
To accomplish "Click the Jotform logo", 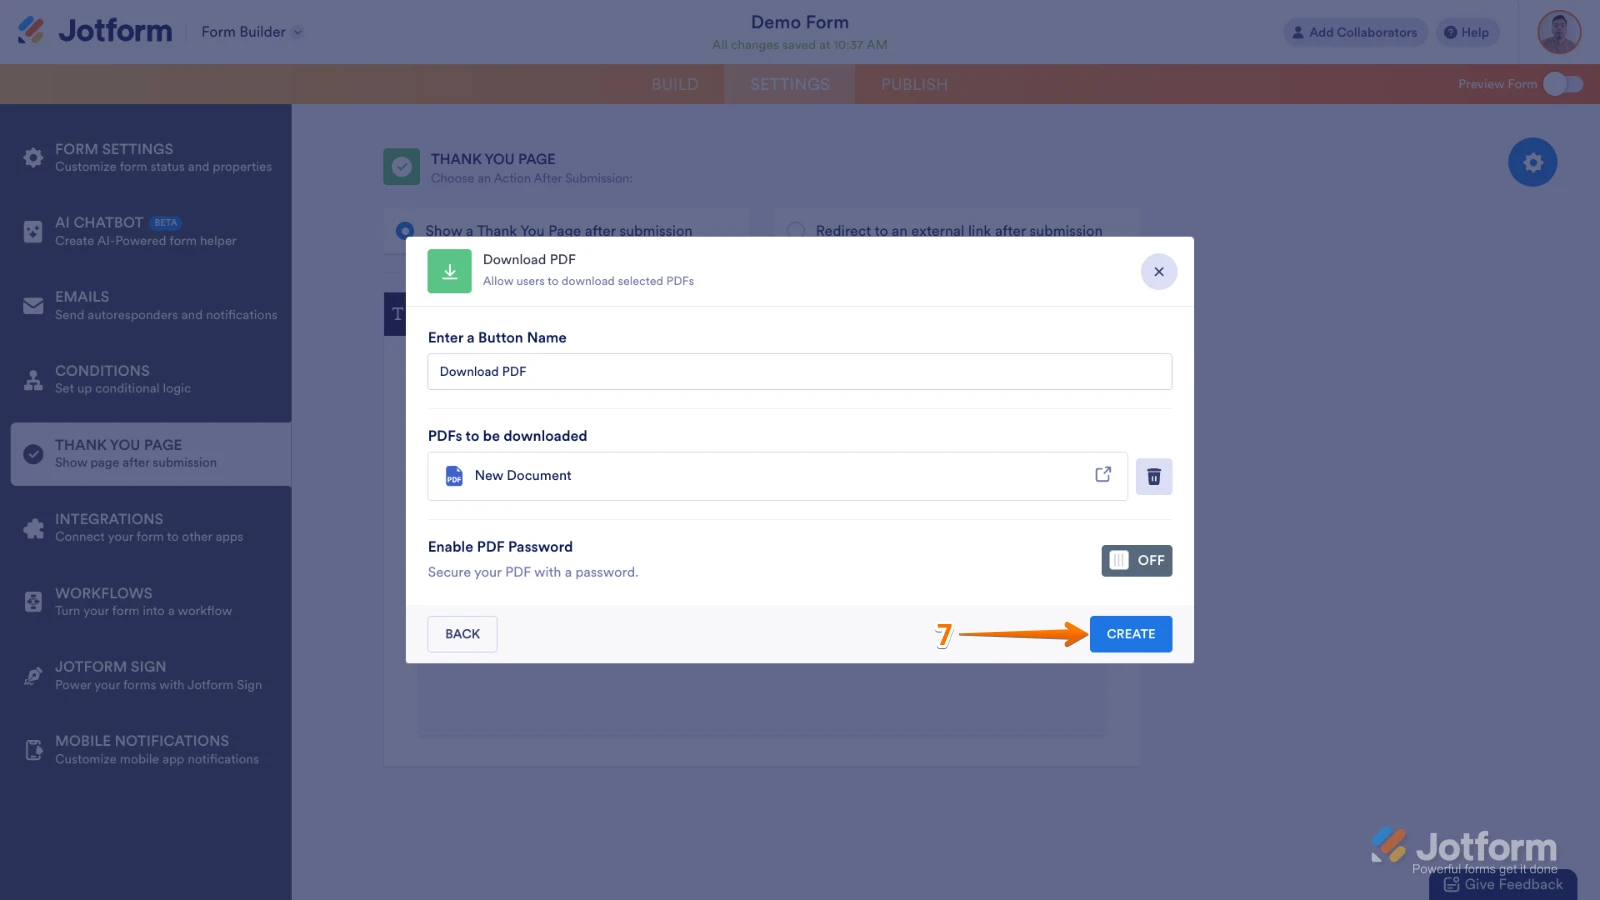I will (95, 31).
